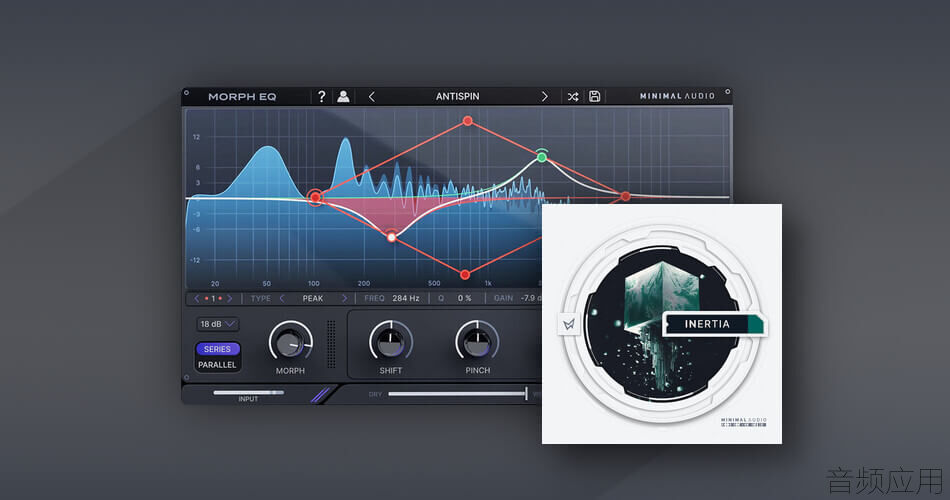950x500 pixels.
Task: Click the INPUT level slider
Action: point(248,393)
